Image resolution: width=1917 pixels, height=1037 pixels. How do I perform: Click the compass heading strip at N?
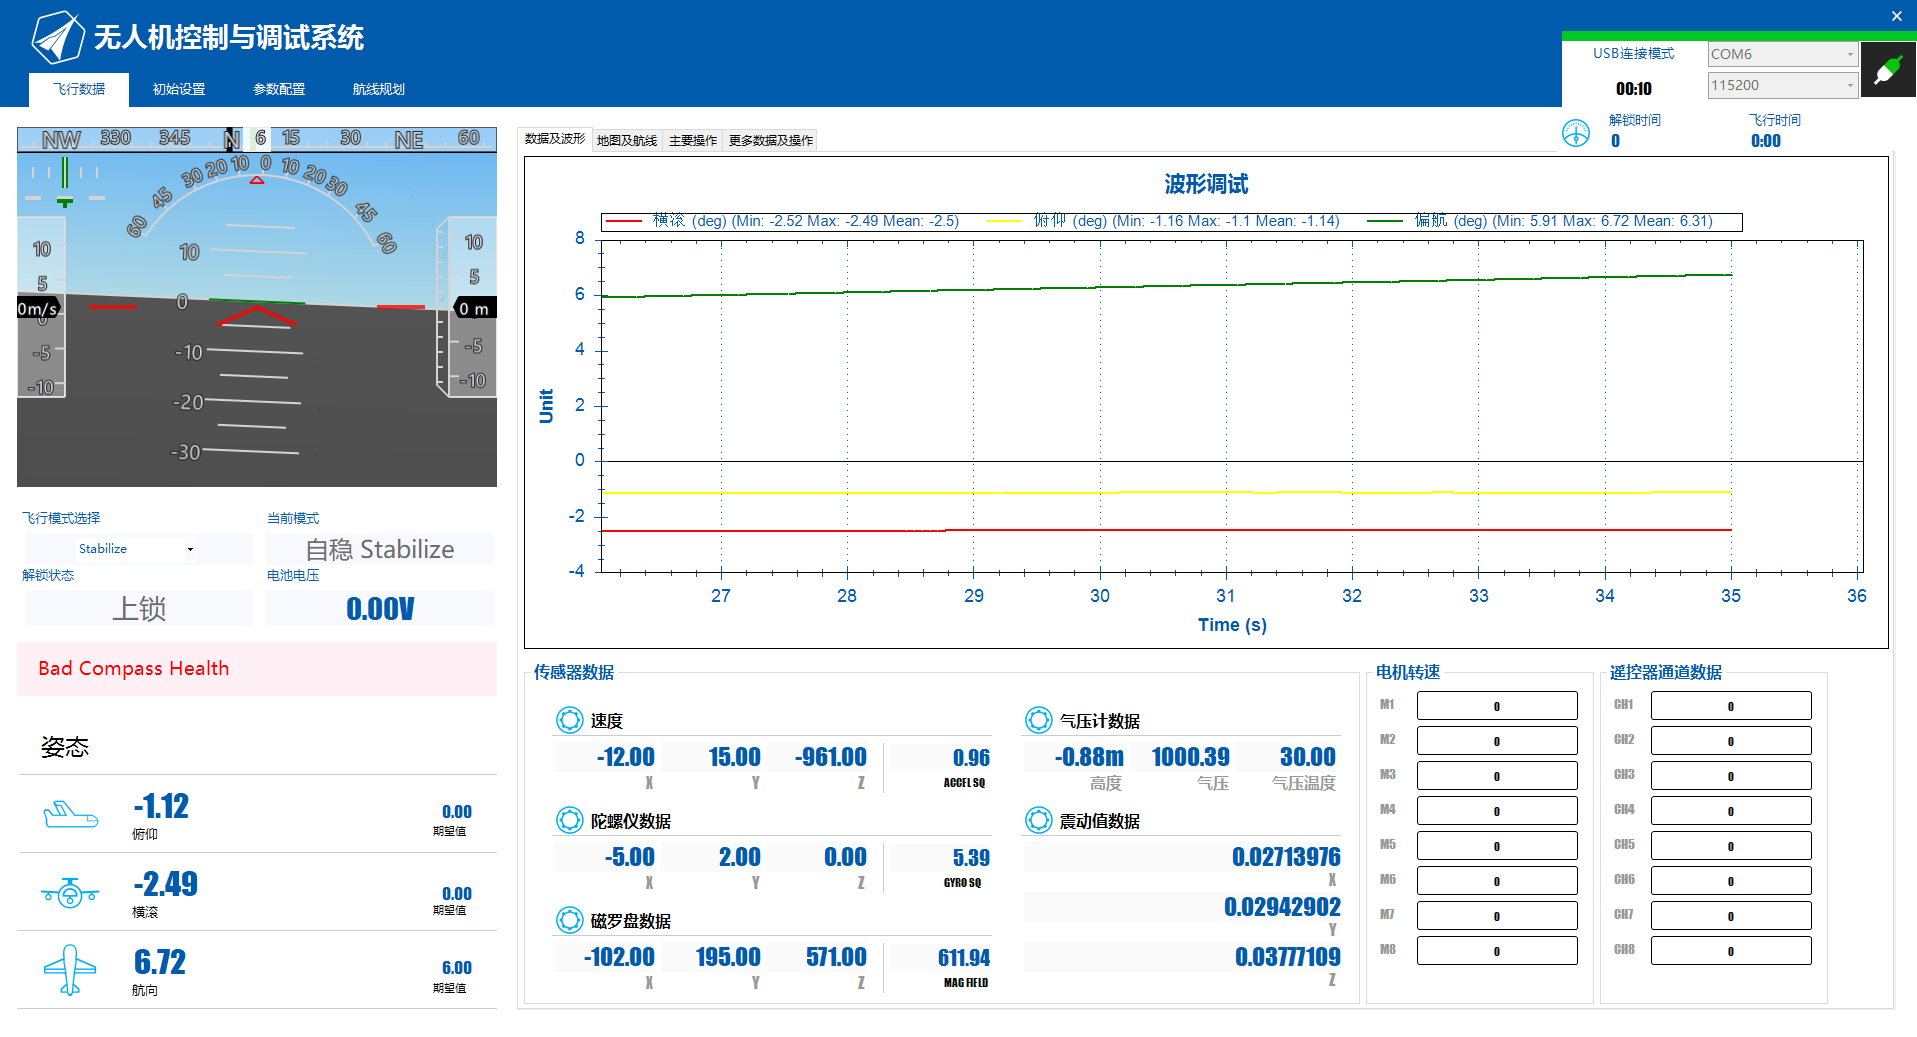[x=232, y=139]
